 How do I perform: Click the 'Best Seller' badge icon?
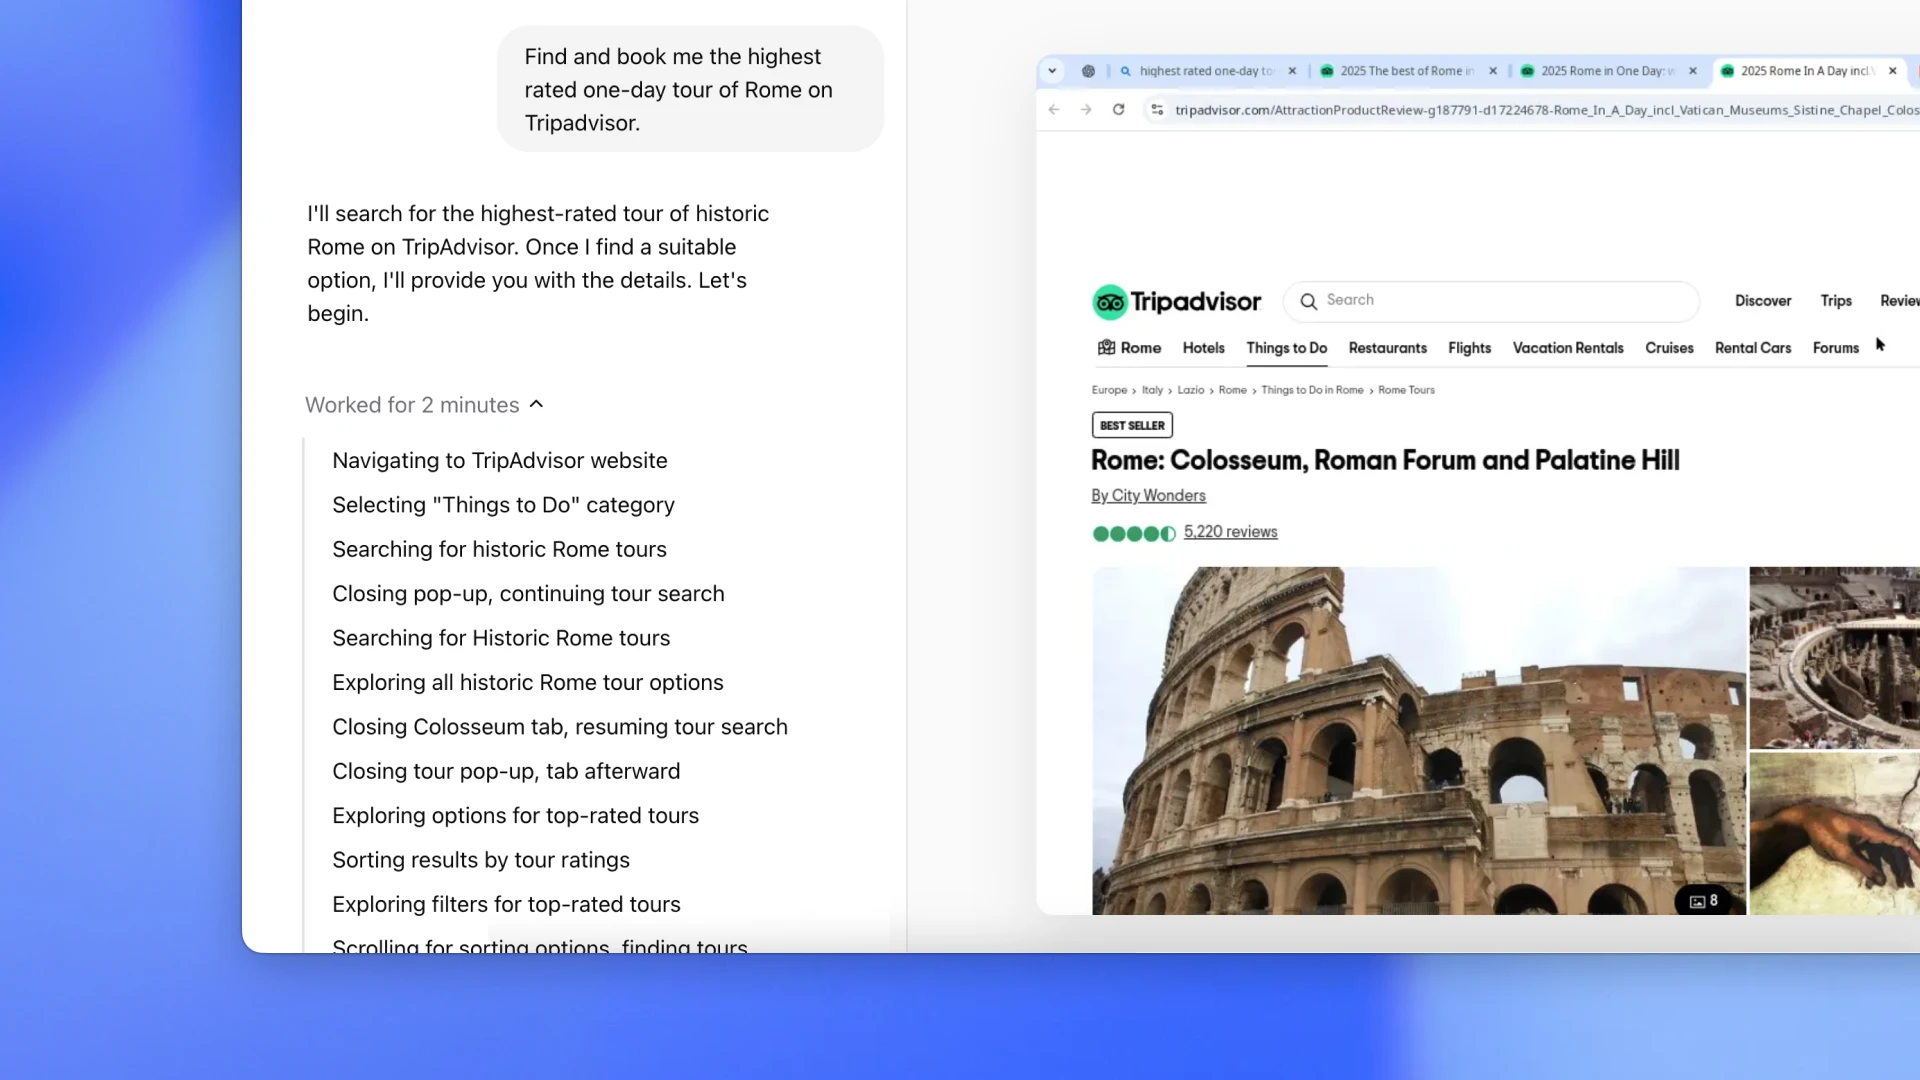[x=1131, y=425]
